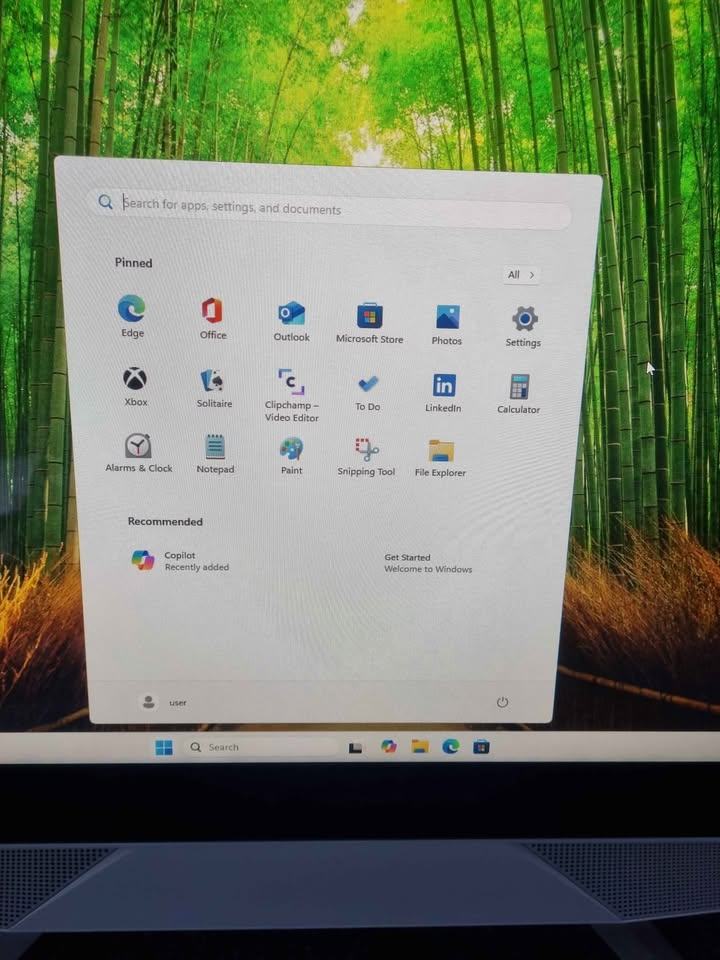Open Microsoft Store from the taskbar

481,747
